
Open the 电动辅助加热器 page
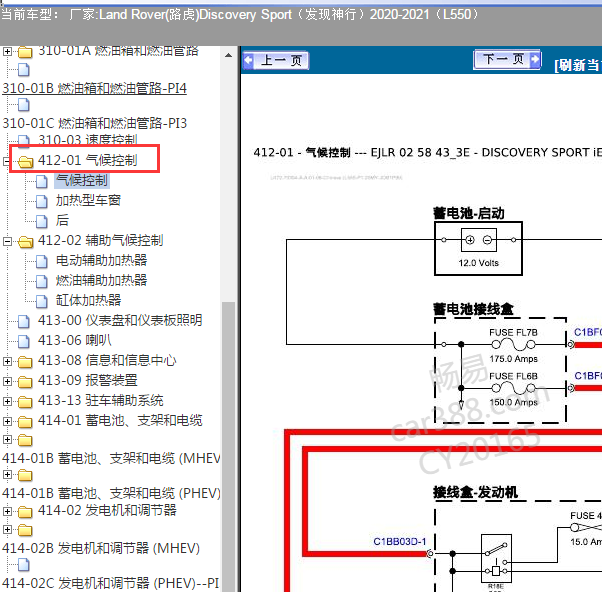[x=101, y=260]
